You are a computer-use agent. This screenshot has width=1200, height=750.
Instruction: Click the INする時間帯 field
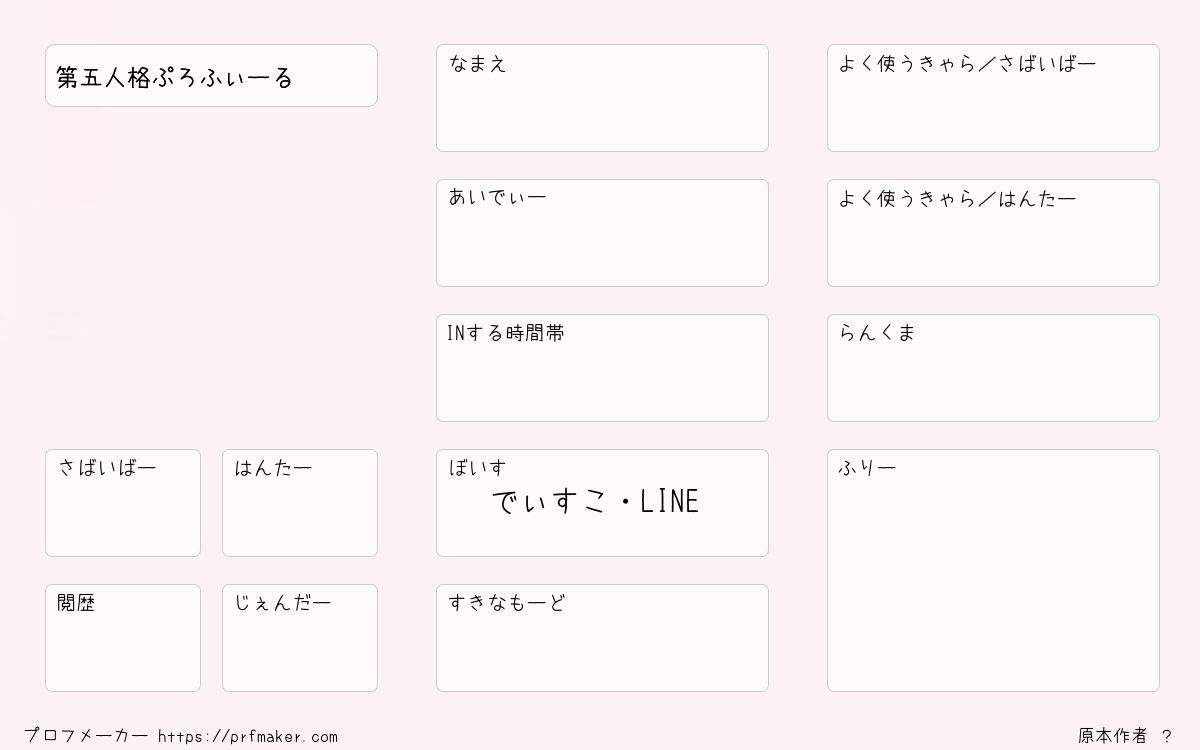[602, 368]
